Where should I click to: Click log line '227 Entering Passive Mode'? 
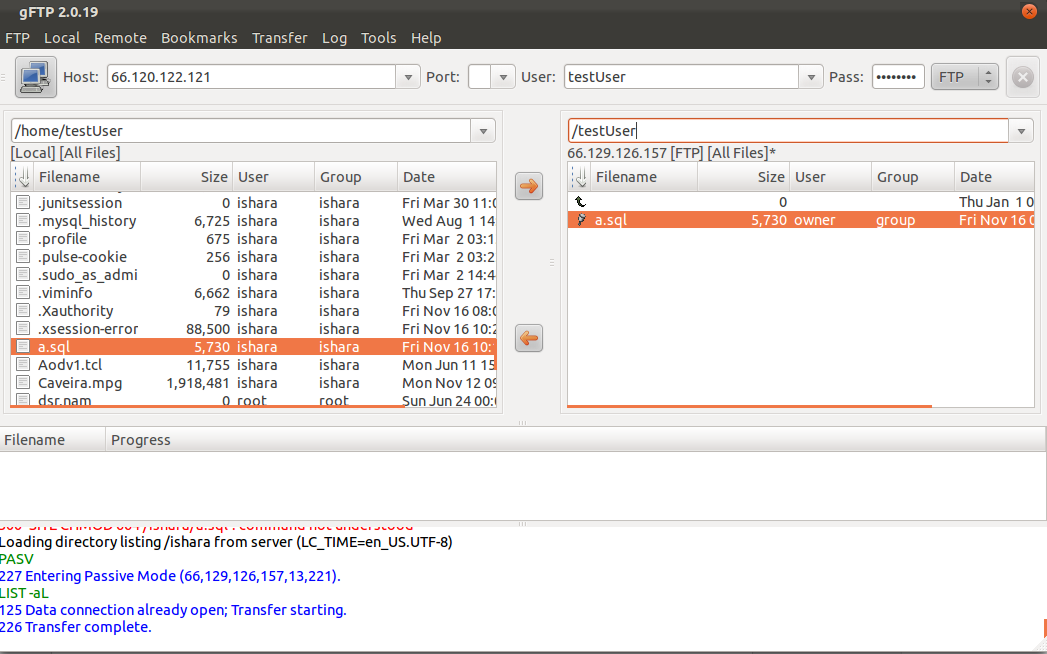[x=170, y=576]
